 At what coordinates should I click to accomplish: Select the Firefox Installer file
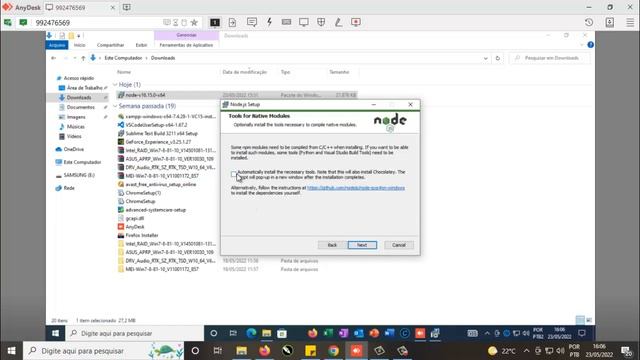coord(142,236)
